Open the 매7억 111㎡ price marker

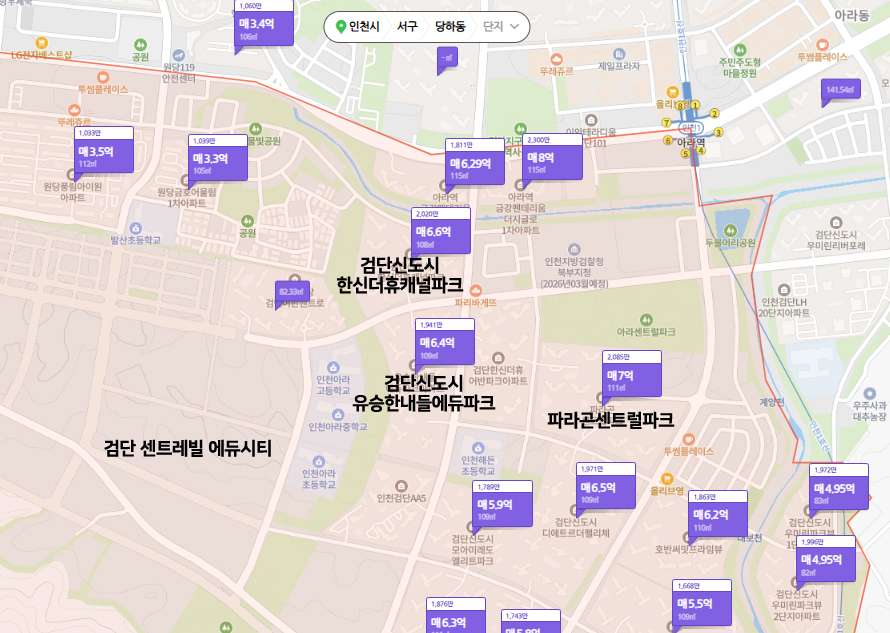pyautogui.click(x=632, y=377)
